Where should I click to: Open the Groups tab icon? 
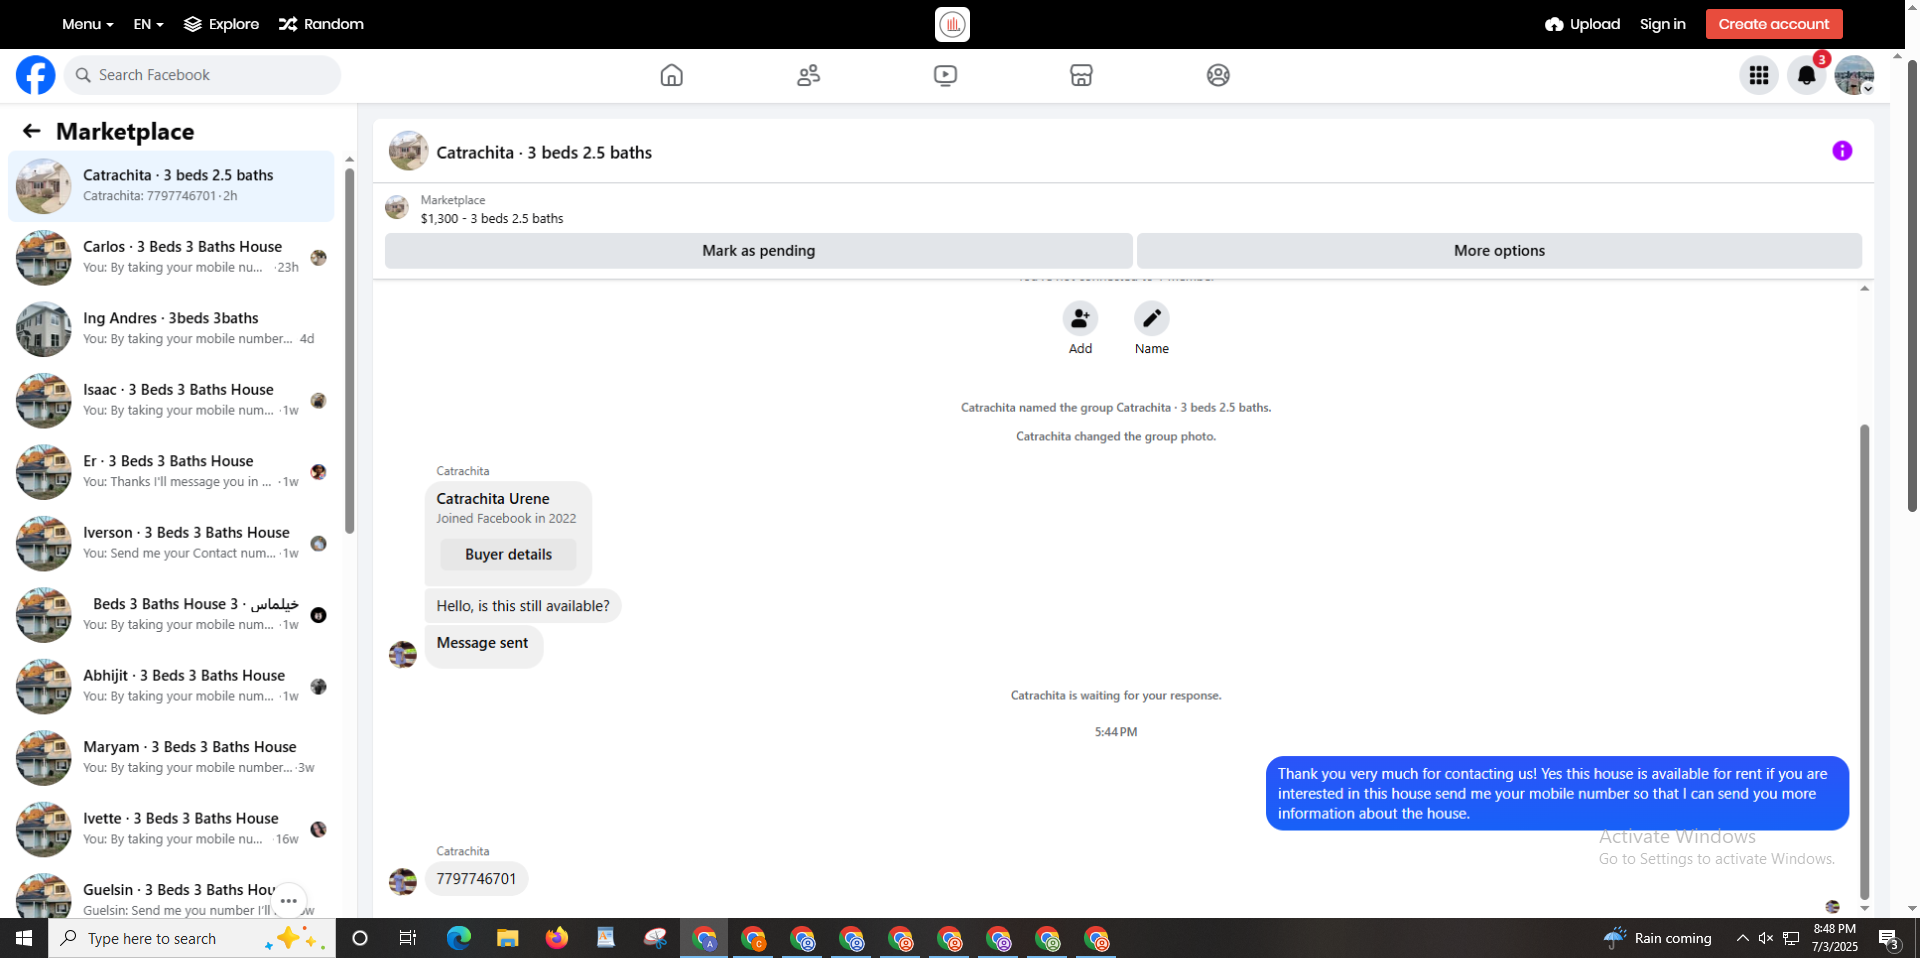click(1218, 75)
